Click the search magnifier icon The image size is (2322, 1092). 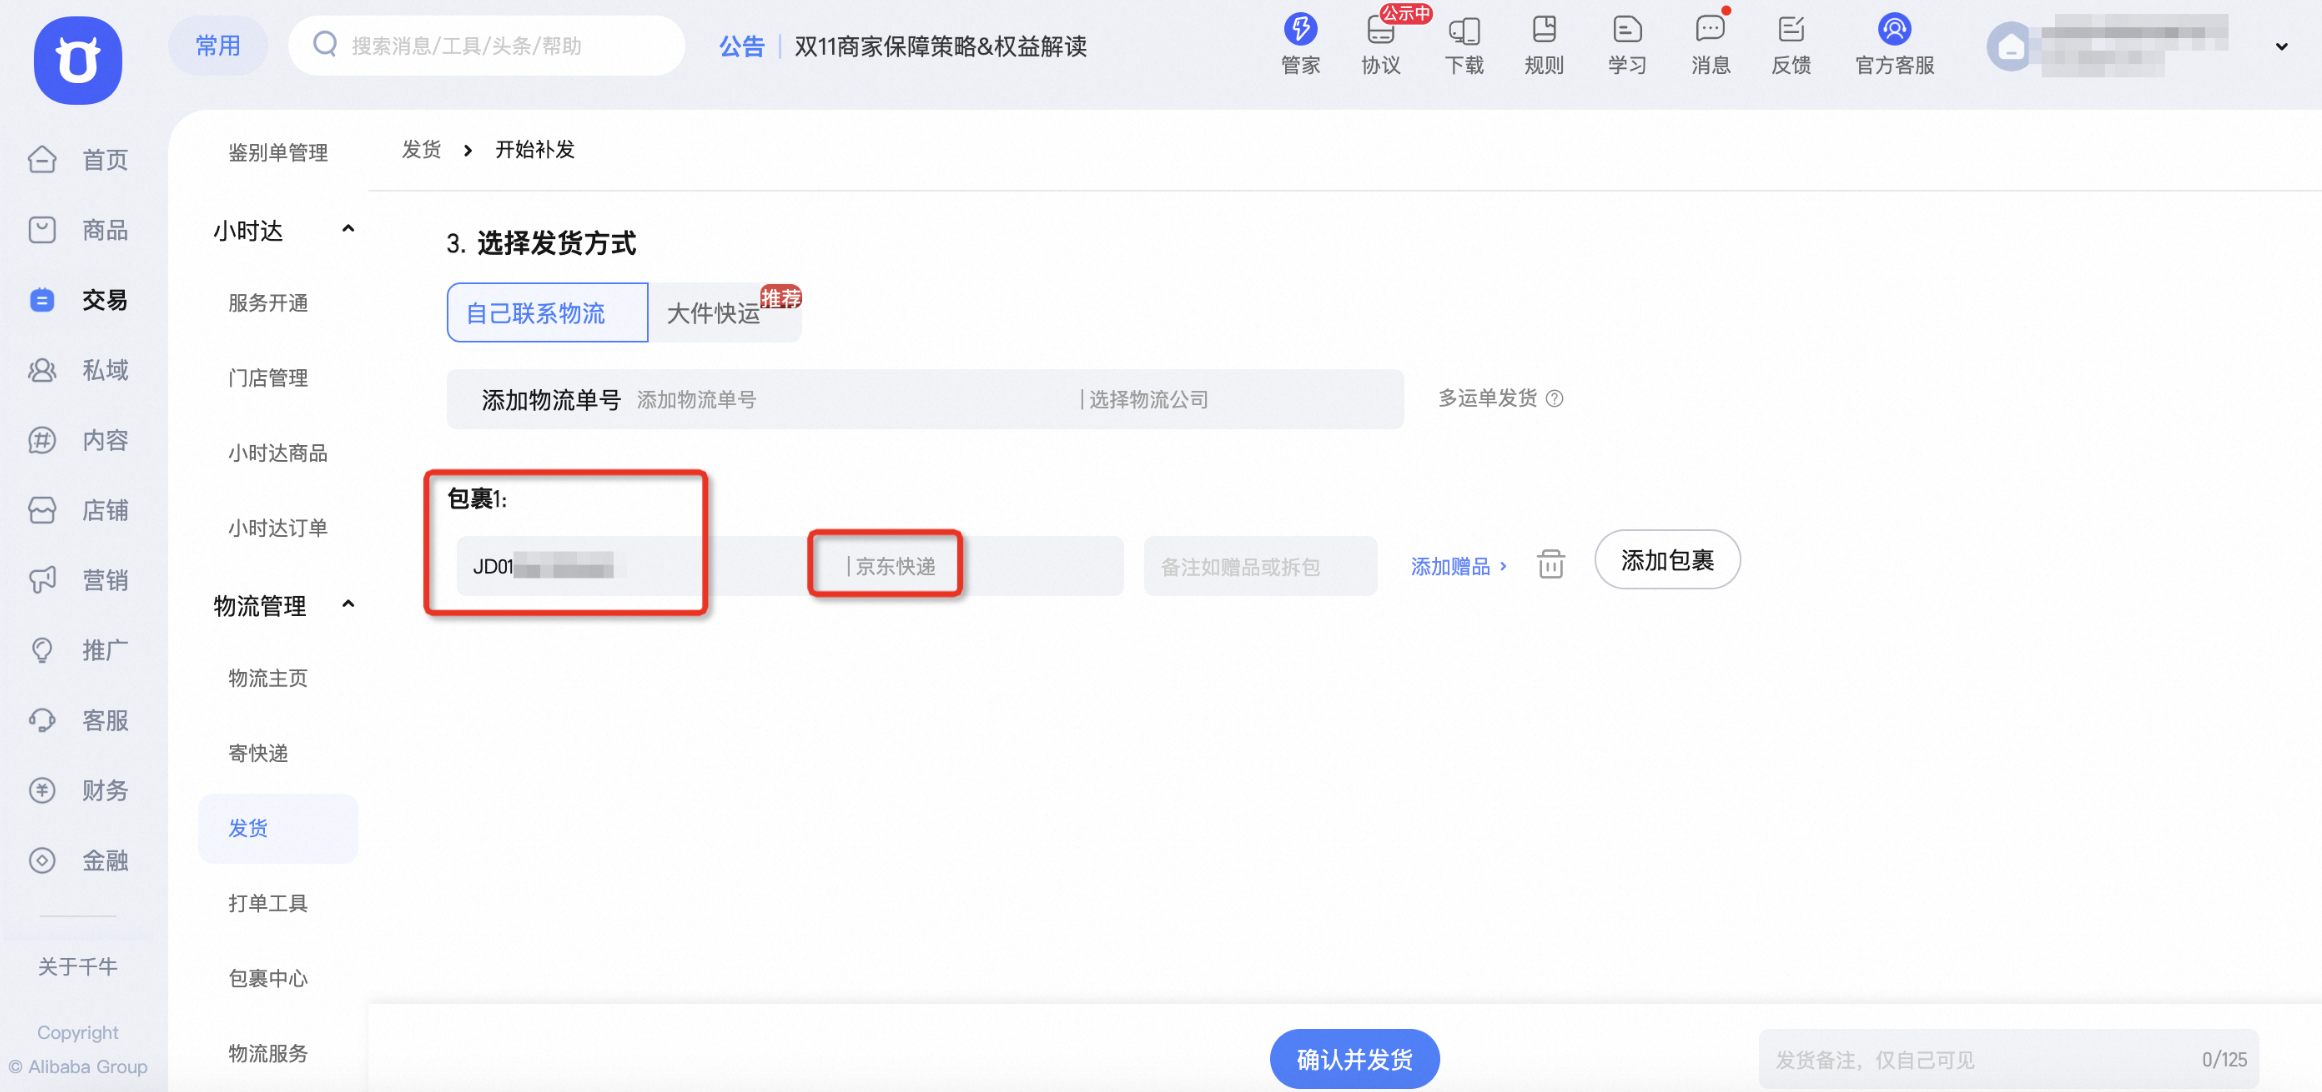(x=325, y=44)
